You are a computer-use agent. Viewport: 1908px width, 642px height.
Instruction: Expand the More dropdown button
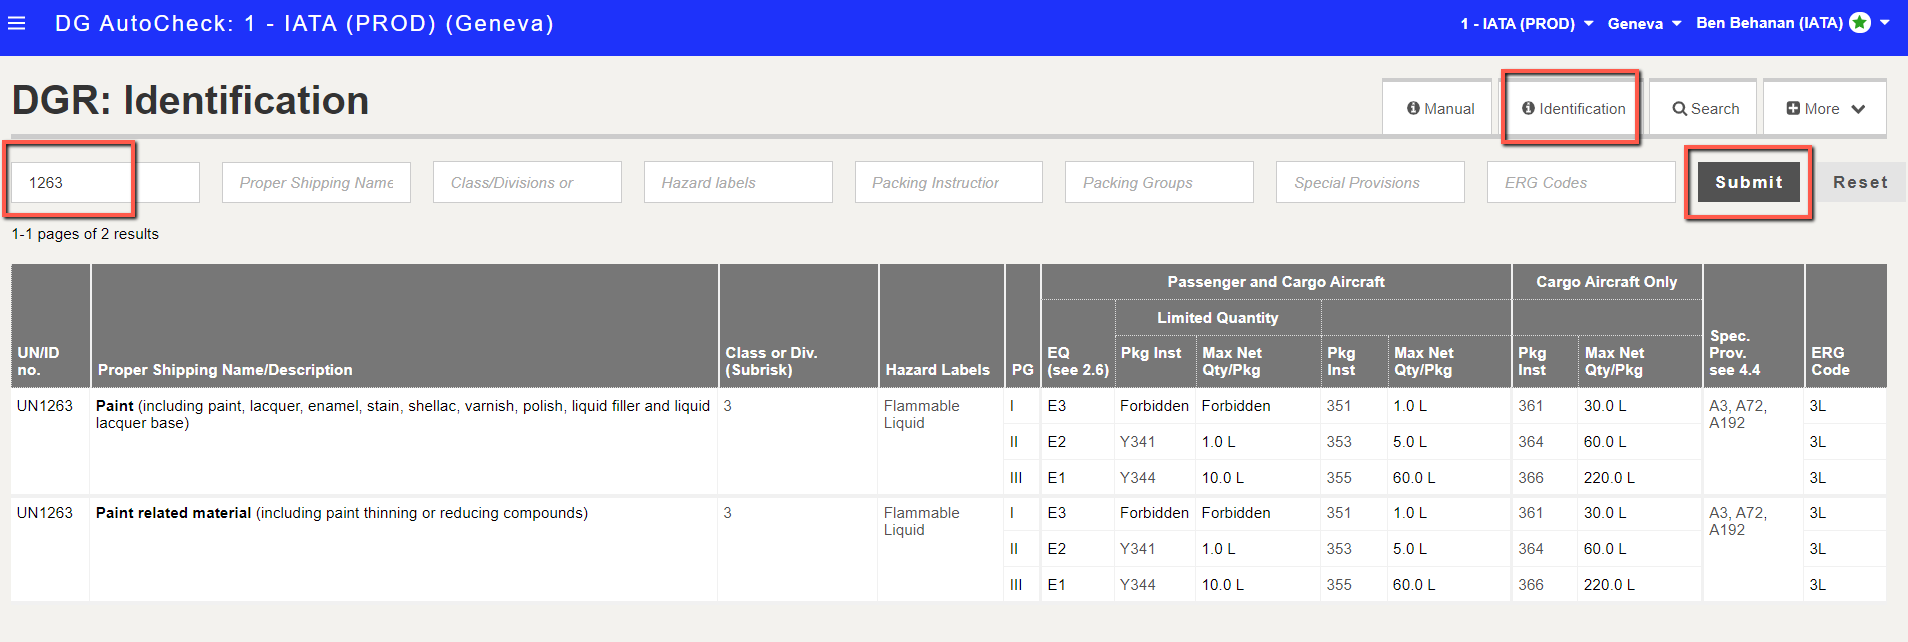pos(1825,108)
